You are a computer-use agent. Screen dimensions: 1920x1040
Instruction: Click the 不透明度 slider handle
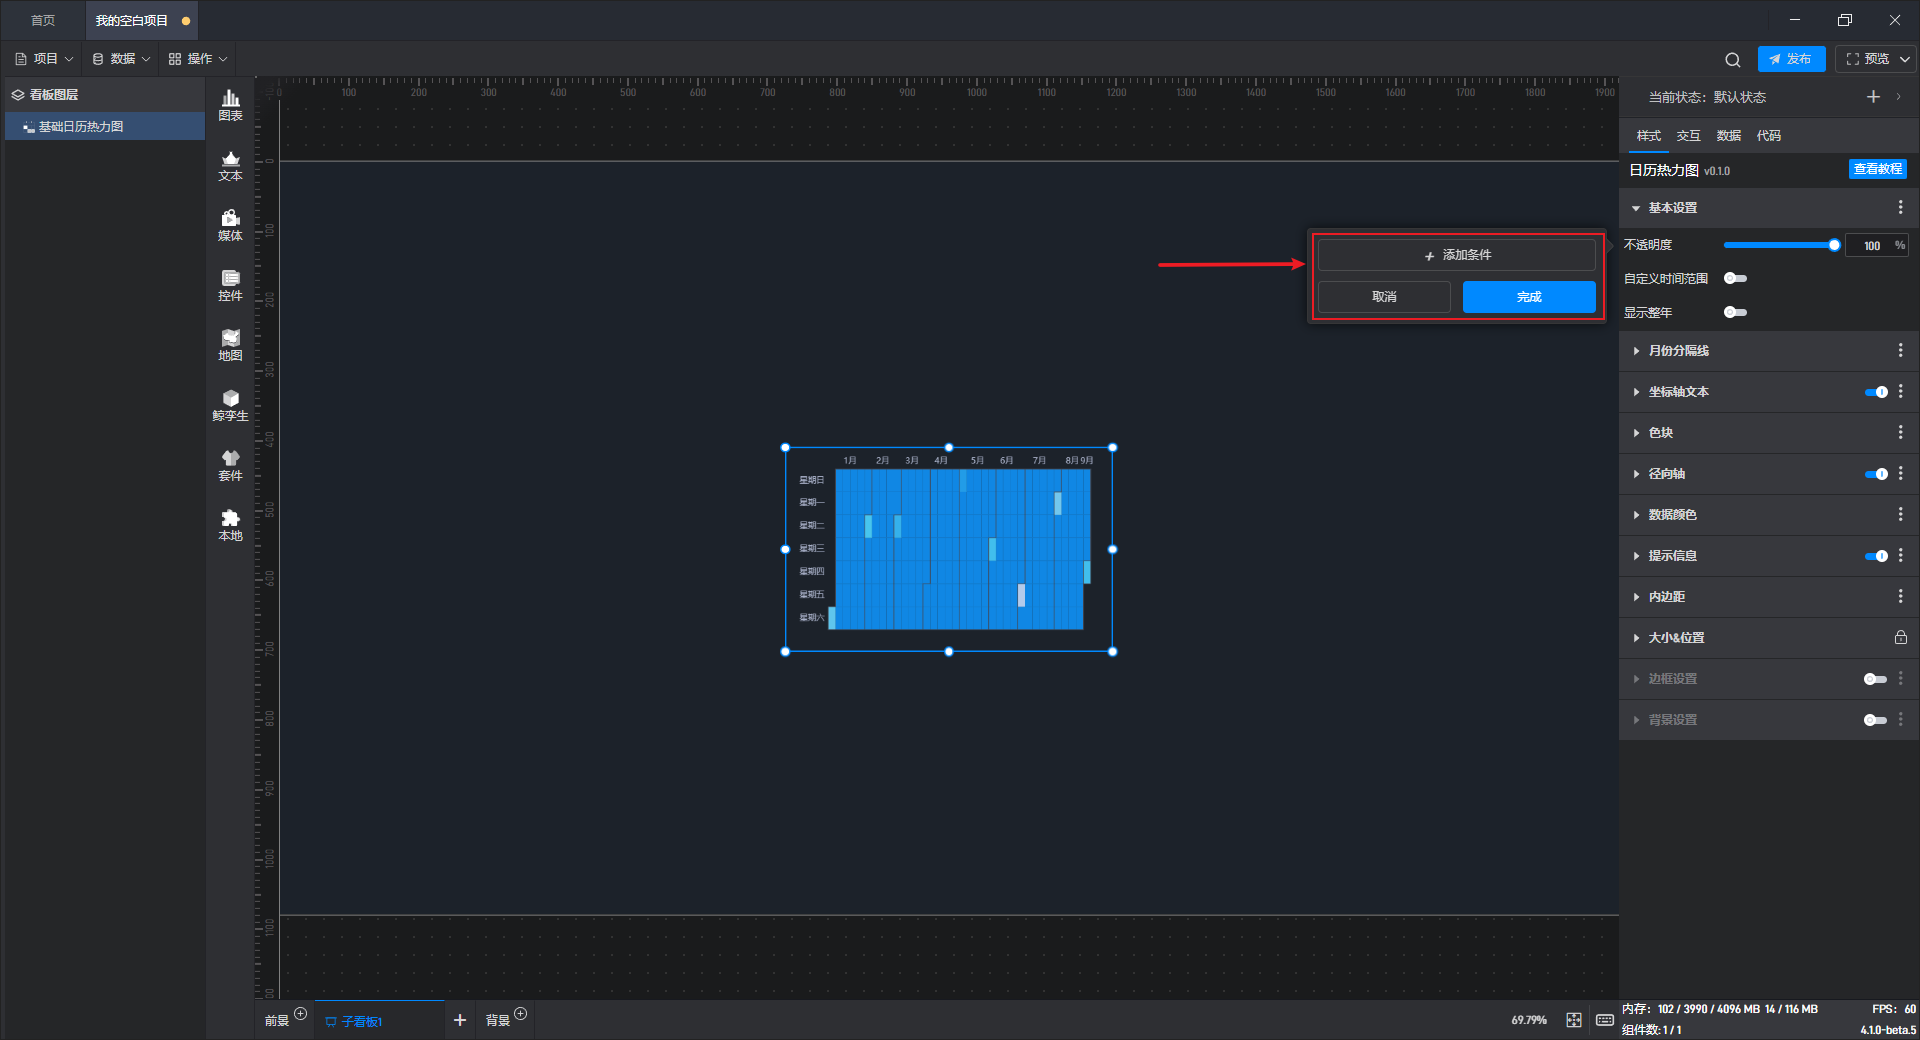tap(1834, 245)
